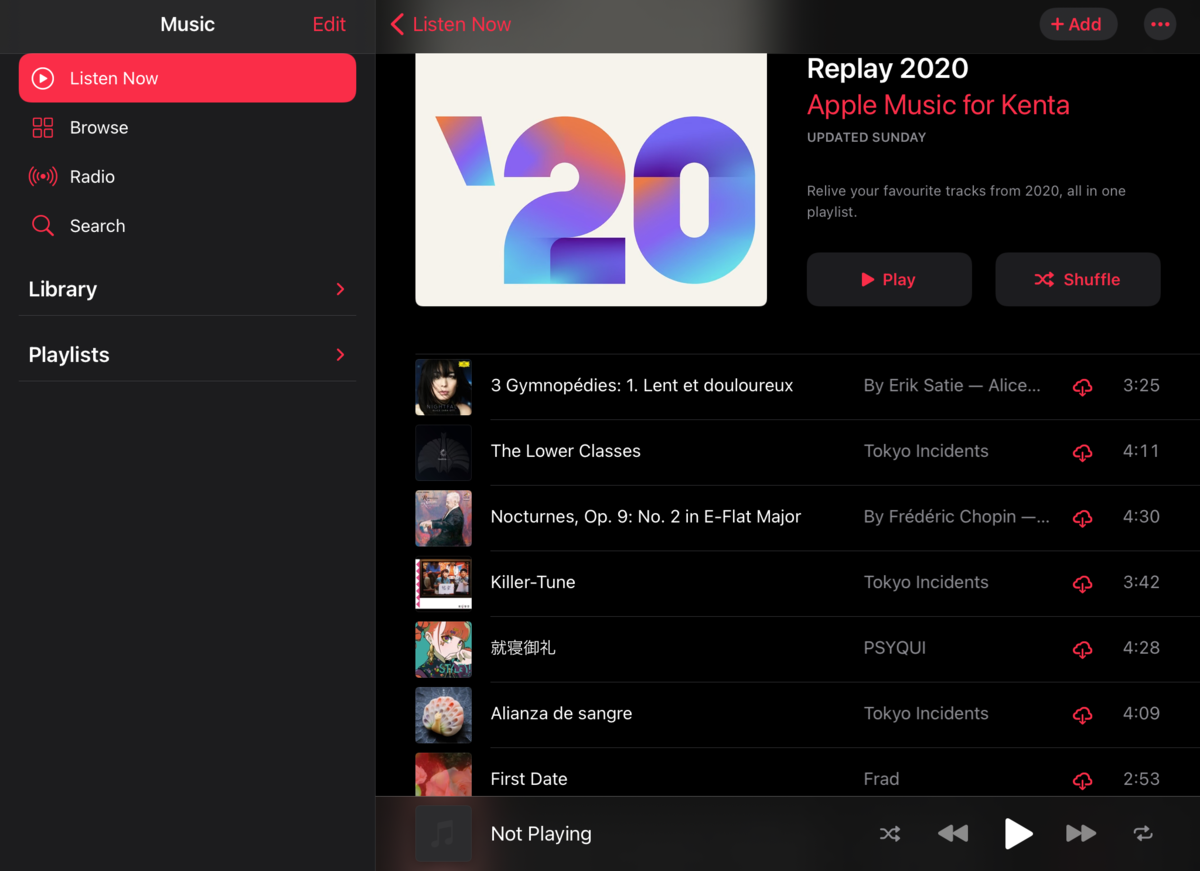
Task: Select the Playlists heading
Action: point(69,355)
